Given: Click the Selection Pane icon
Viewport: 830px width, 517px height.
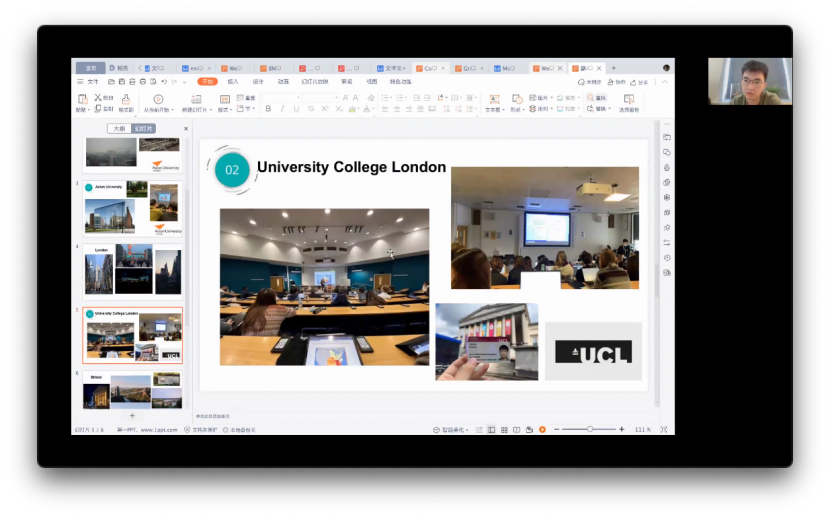Looking at the screenshot, I should (x=629, y=99).
